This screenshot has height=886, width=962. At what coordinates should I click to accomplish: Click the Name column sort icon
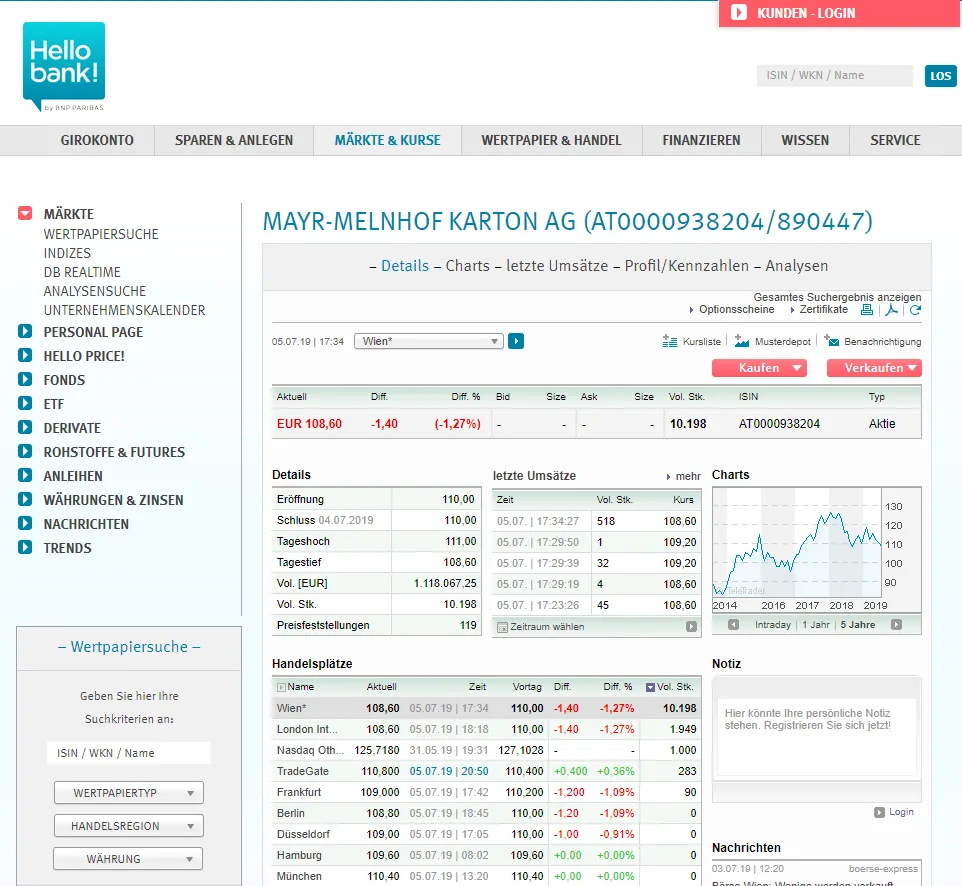(x=281, y=687)
